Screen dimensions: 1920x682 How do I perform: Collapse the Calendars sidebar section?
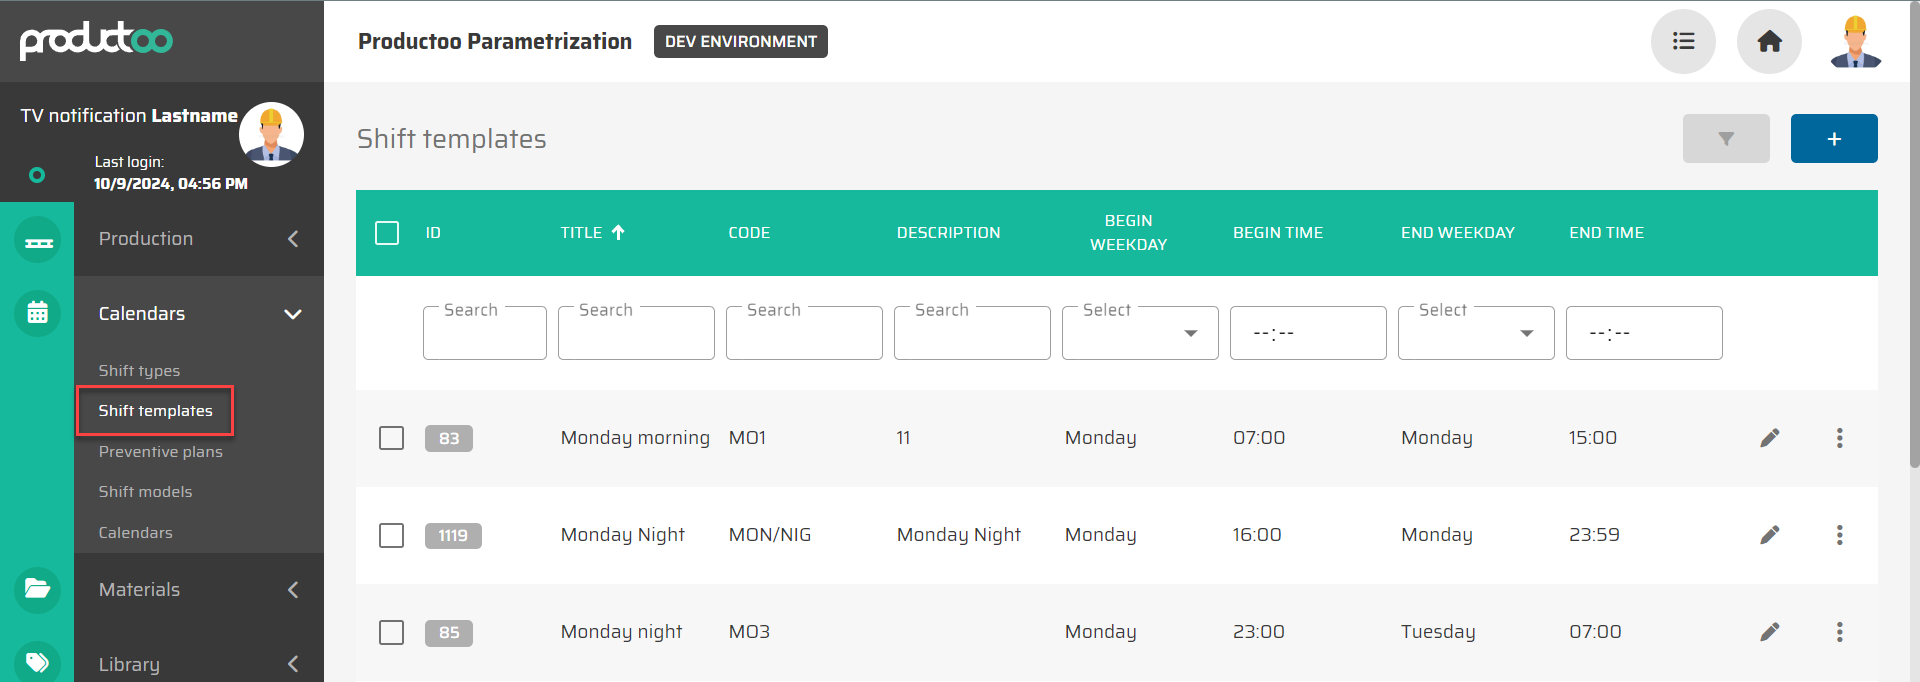point(292,314)
